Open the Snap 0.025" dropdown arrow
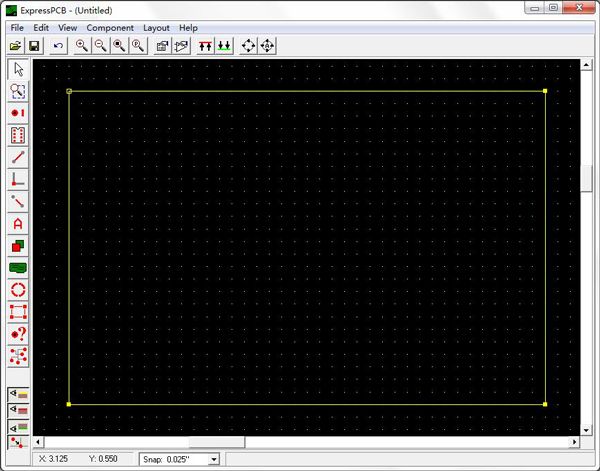600x471 pixels. [x=214, y=459]
